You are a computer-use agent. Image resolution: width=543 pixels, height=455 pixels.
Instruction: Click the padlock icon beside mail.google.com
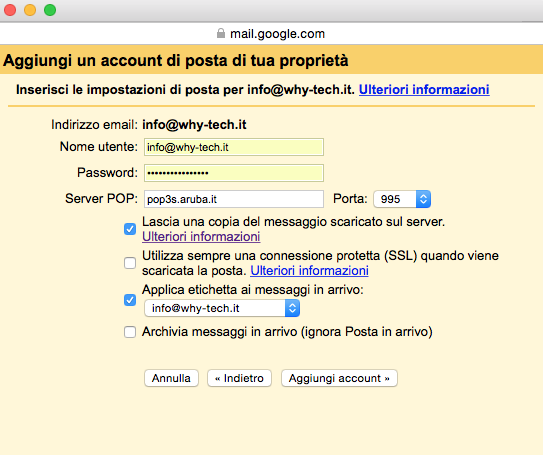click(221, 34)
